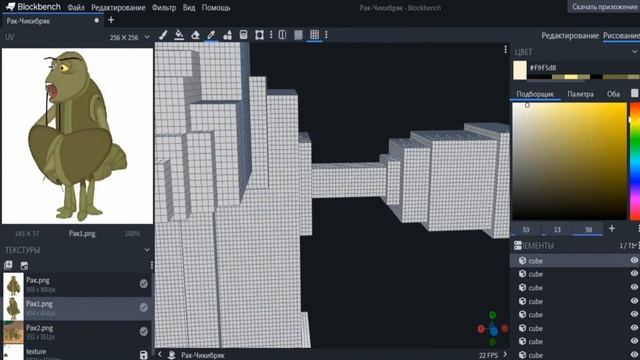640x360 pixels.
Task: Click the current color swatch
Action: click(520, 70)
